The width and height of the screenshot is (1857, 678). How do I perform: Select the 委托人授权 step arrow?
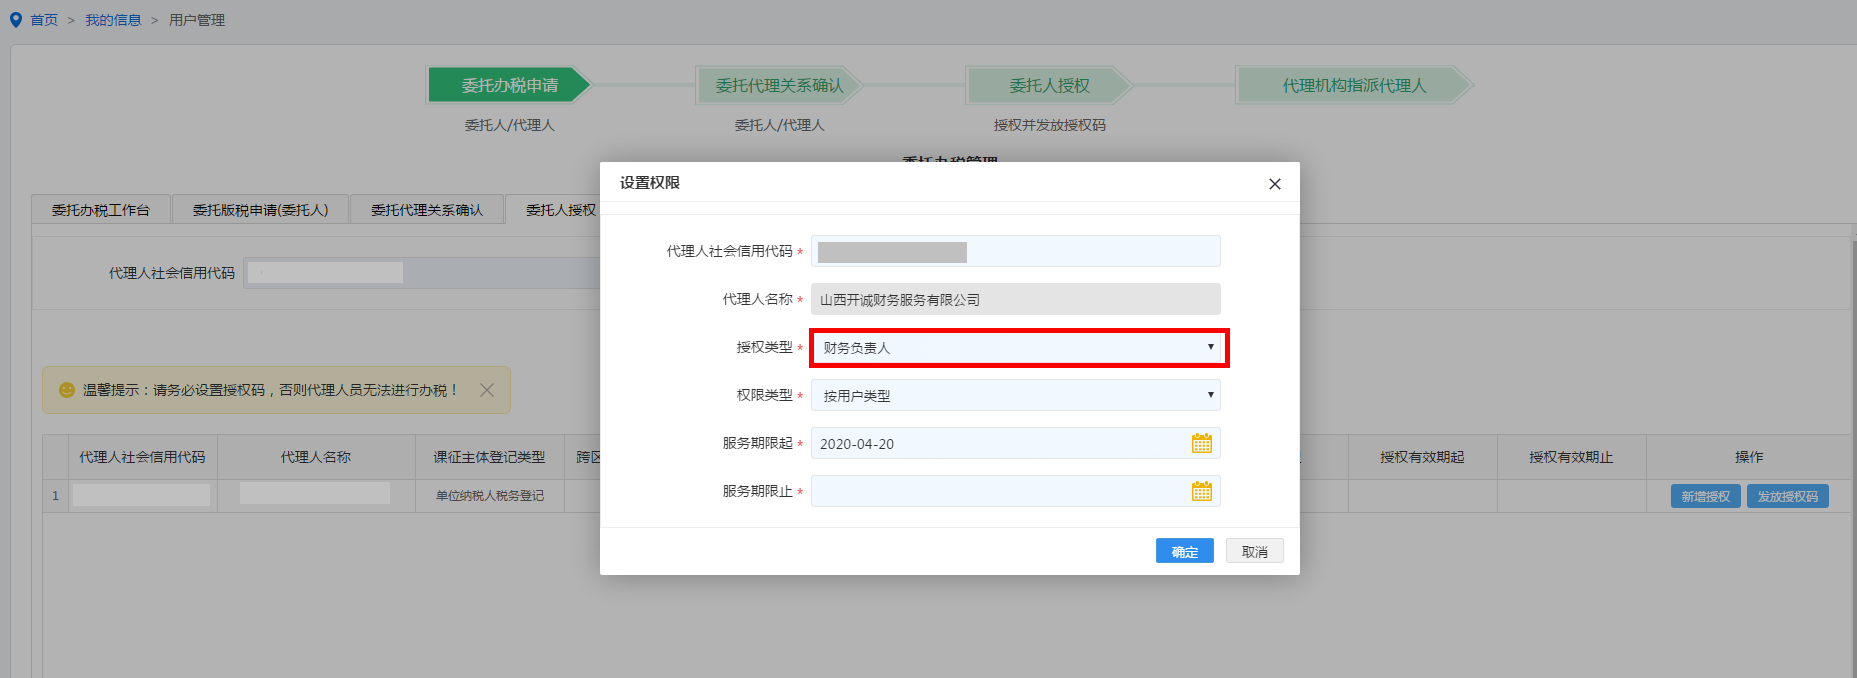coord(1049,85)
